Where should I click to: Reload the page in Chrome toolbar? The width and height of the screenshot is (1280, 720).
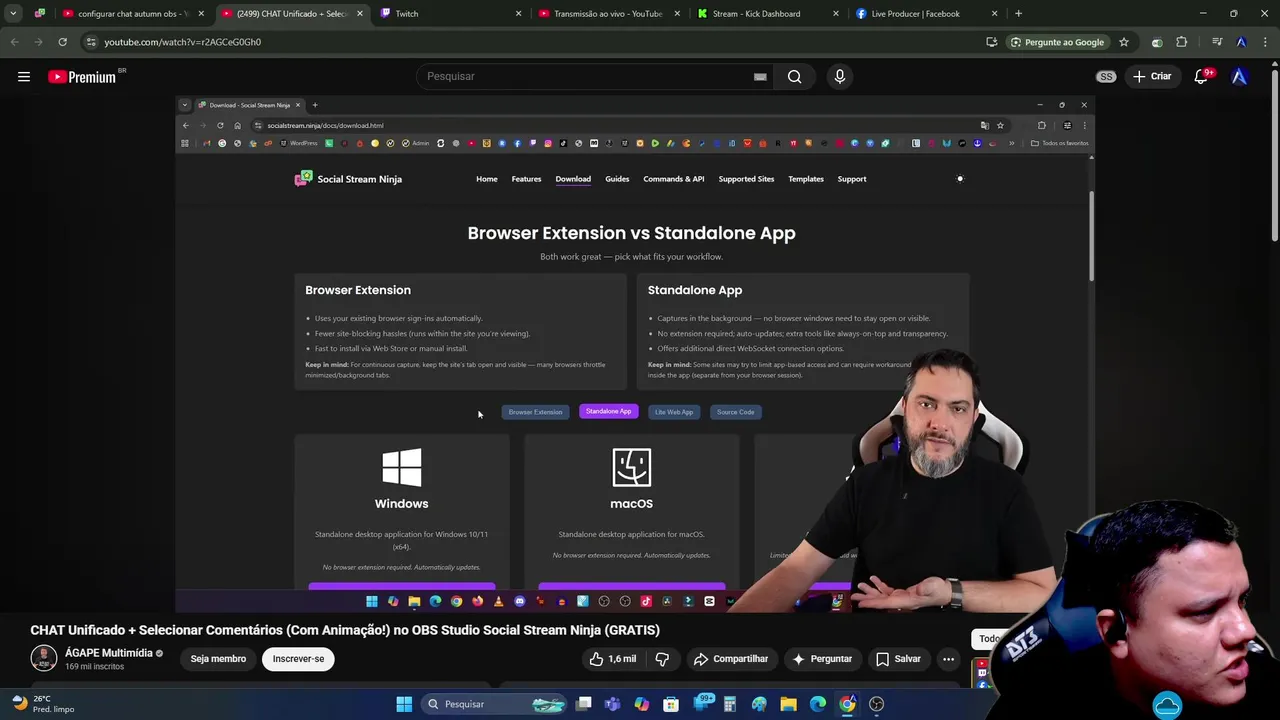click(x=62, y=42)
